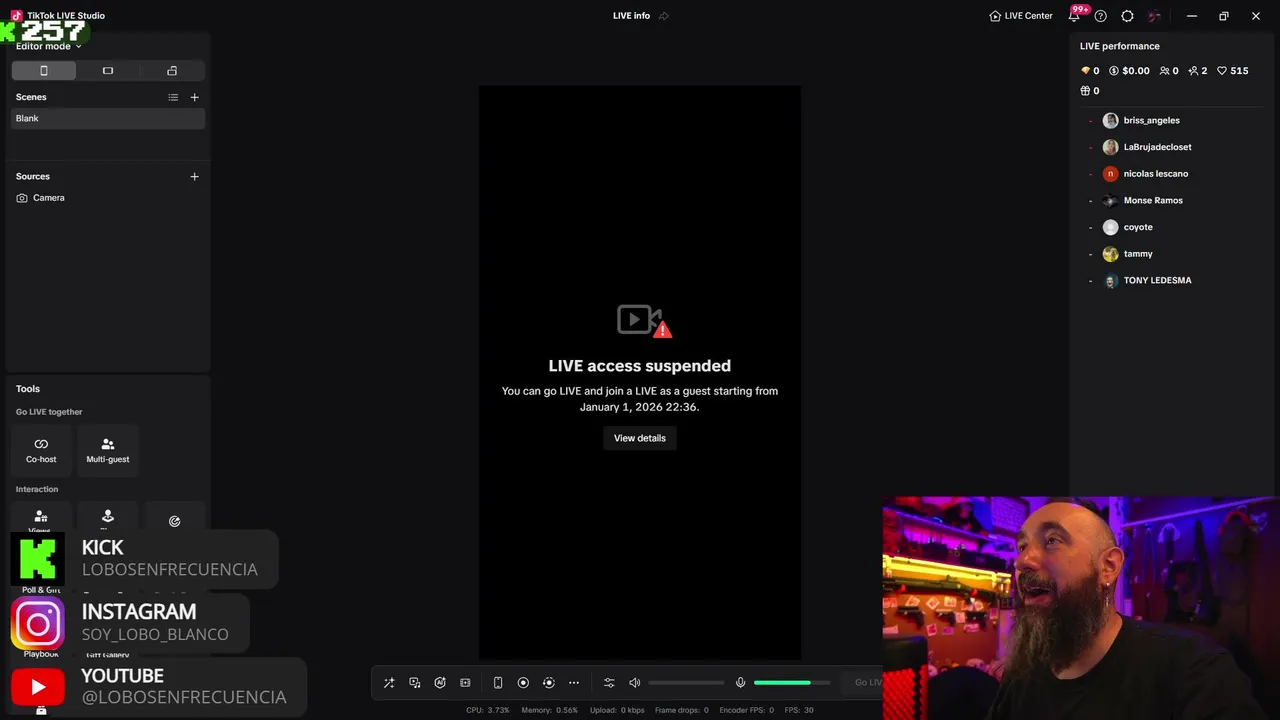Click the phone preview icon in toolbar
Image resolution: width=1280 pixels, height=720 pixels.
pos(498,683)
